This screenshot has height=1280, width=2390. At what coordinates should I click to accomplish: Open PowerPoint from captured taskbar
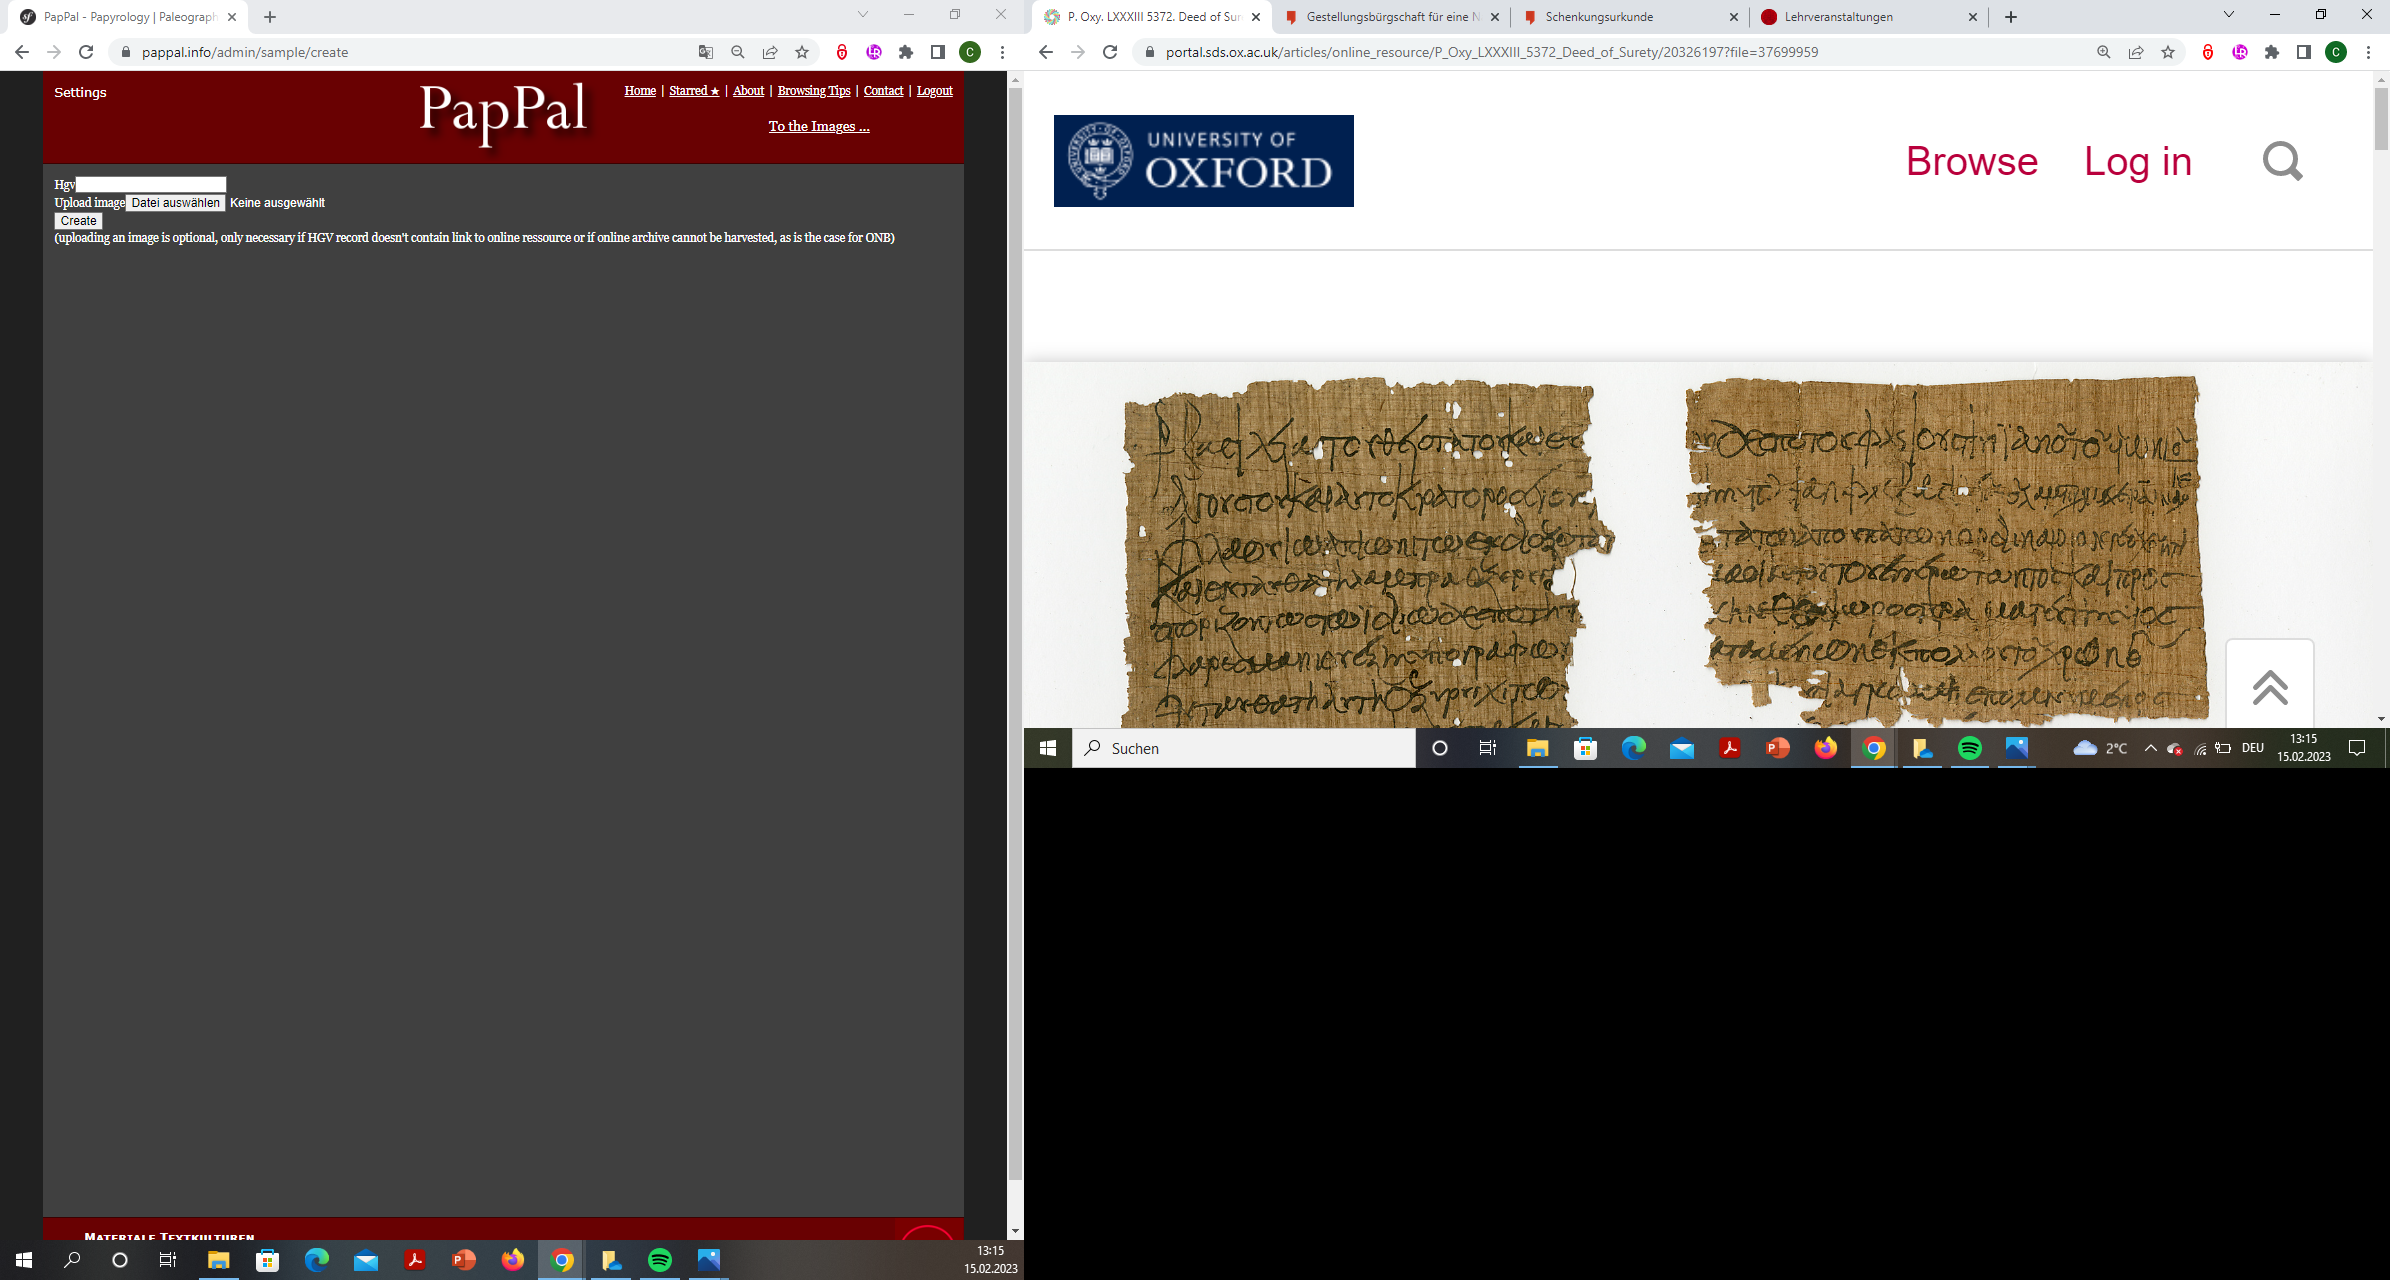(1777, 748)
